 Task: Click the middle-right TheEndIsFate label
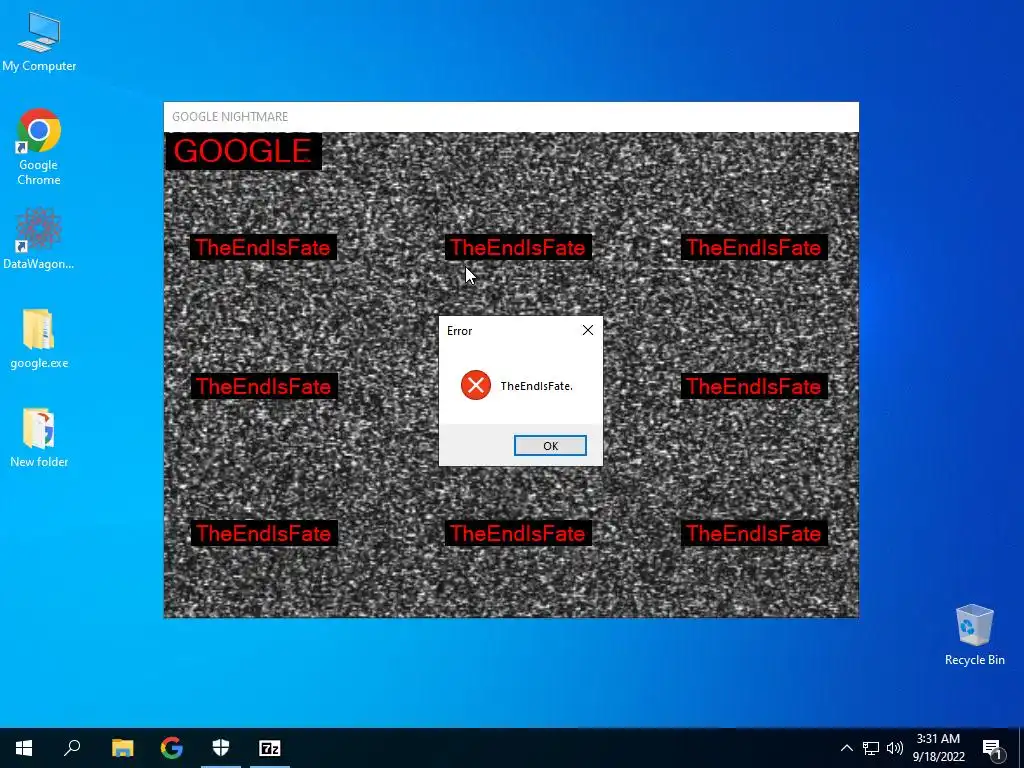pos(754,386)
